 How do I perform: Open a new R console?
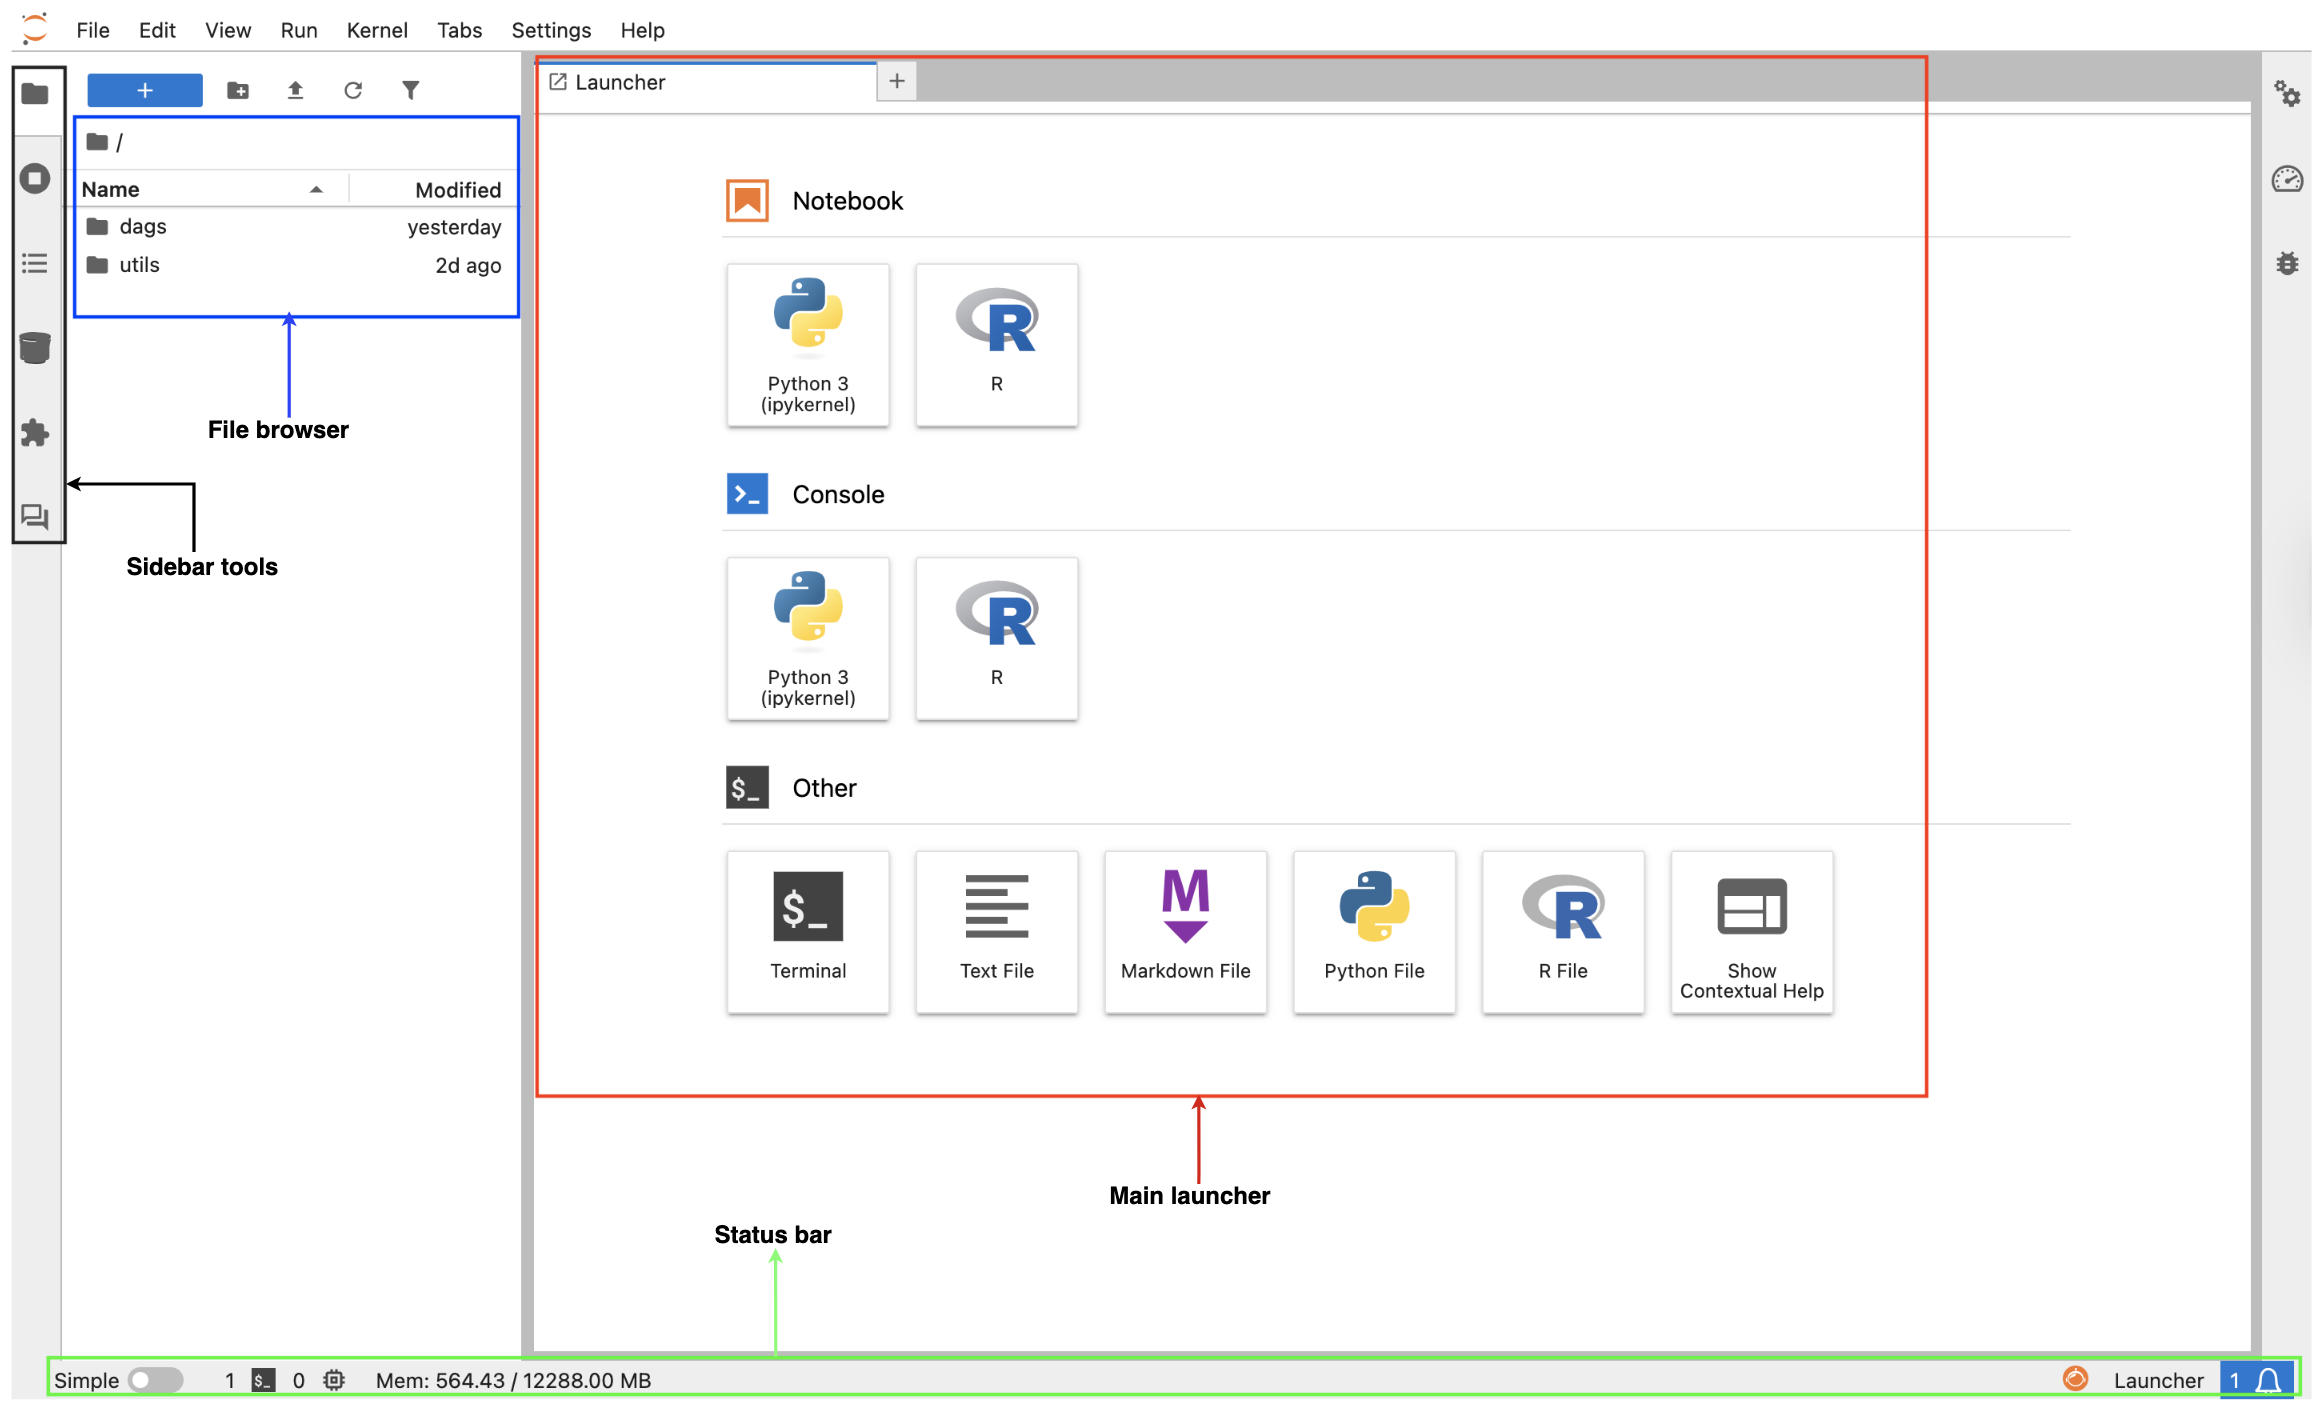click(x=996, y=638)
